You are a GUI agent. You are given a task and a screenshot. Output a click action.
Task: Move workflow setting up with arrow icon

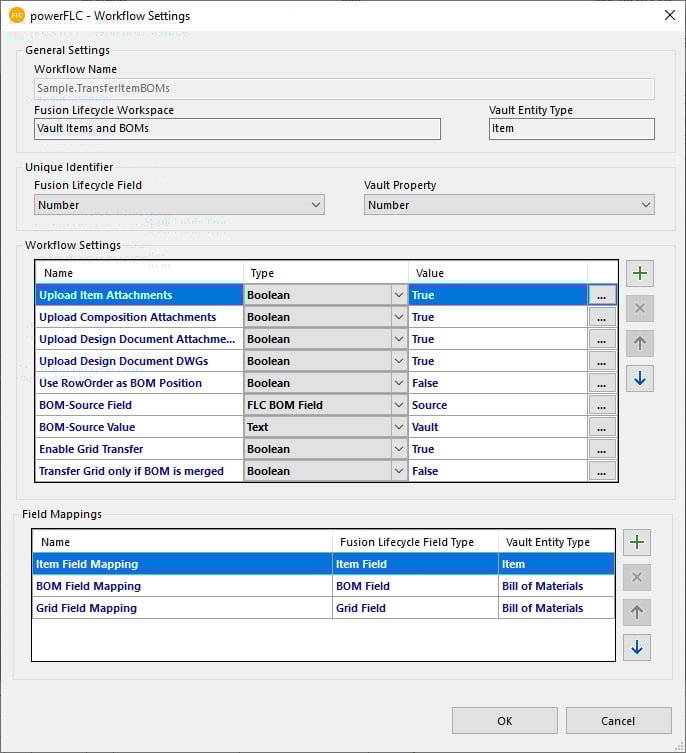(x=639, y=343)
